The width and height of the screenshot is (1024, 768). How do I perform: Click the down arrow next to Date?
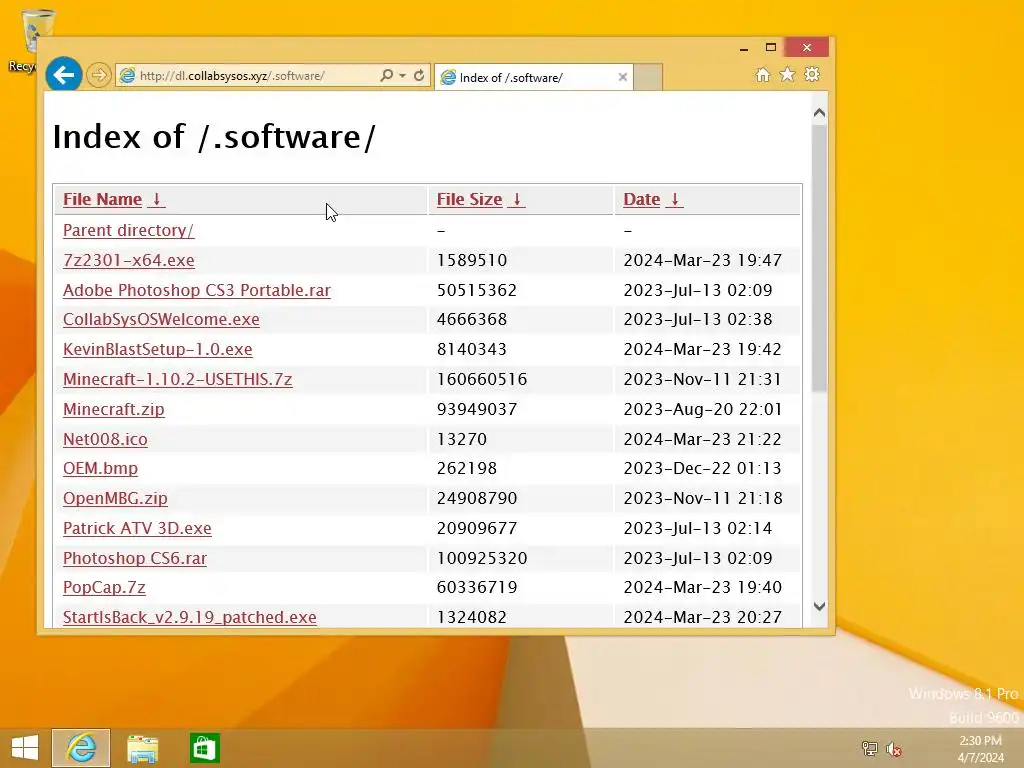click(675, 199)
